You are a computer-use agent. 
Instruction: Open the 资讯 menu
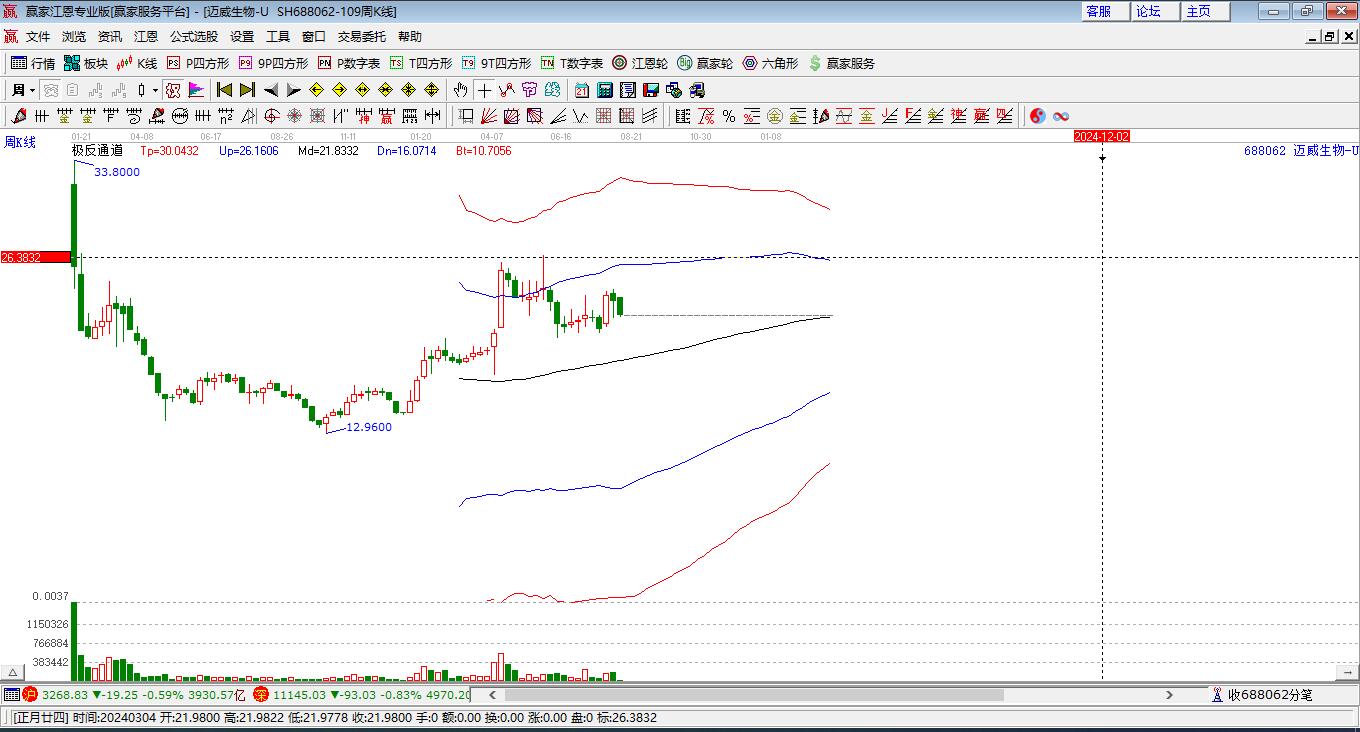point(110,36)
